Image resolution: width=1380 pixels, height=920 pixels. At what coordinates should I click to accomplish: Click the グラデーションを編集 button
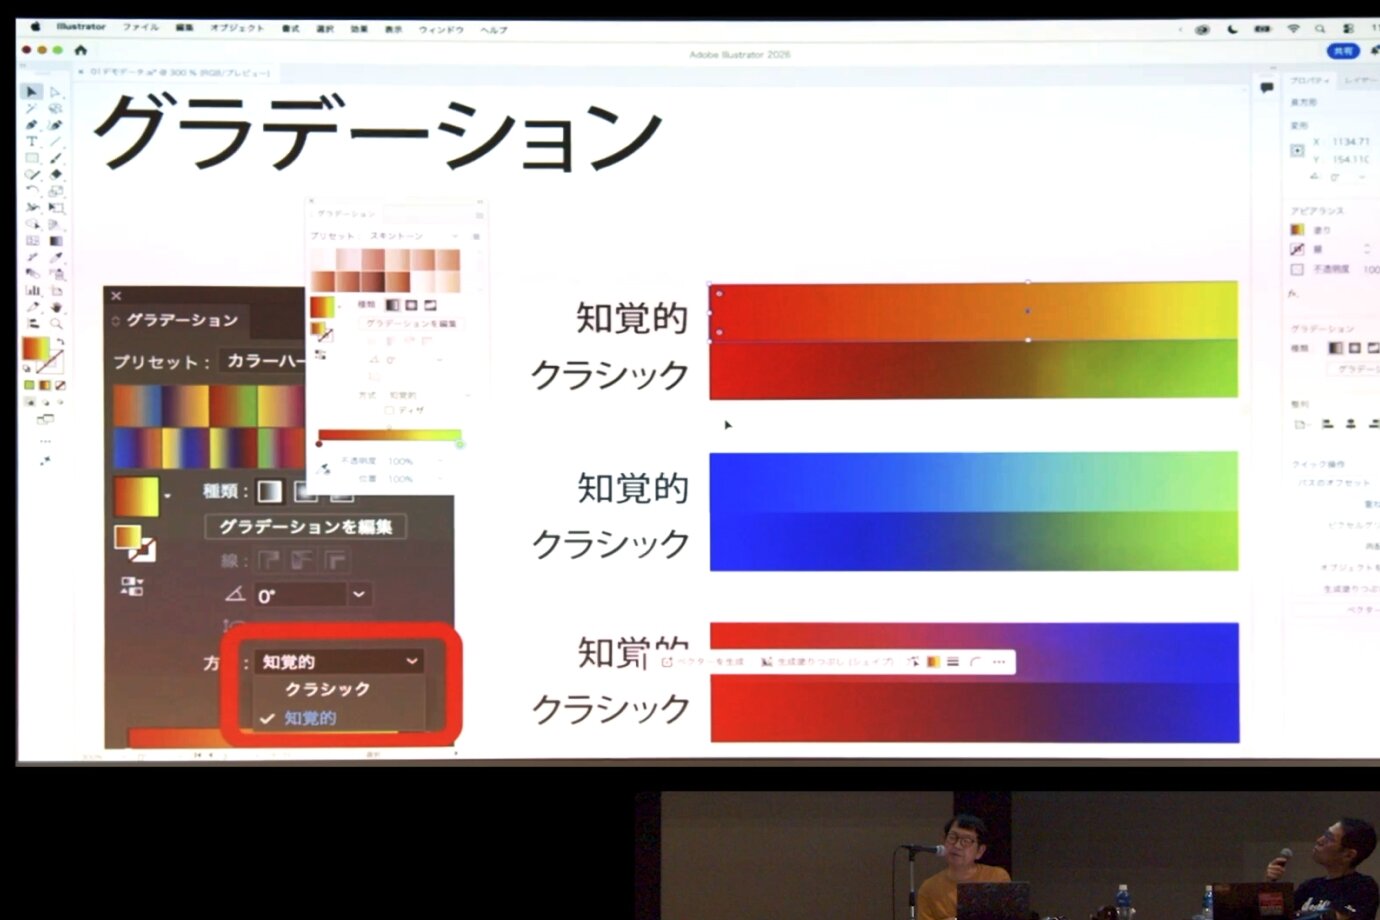pyautogui.click(x=305, y=526)
